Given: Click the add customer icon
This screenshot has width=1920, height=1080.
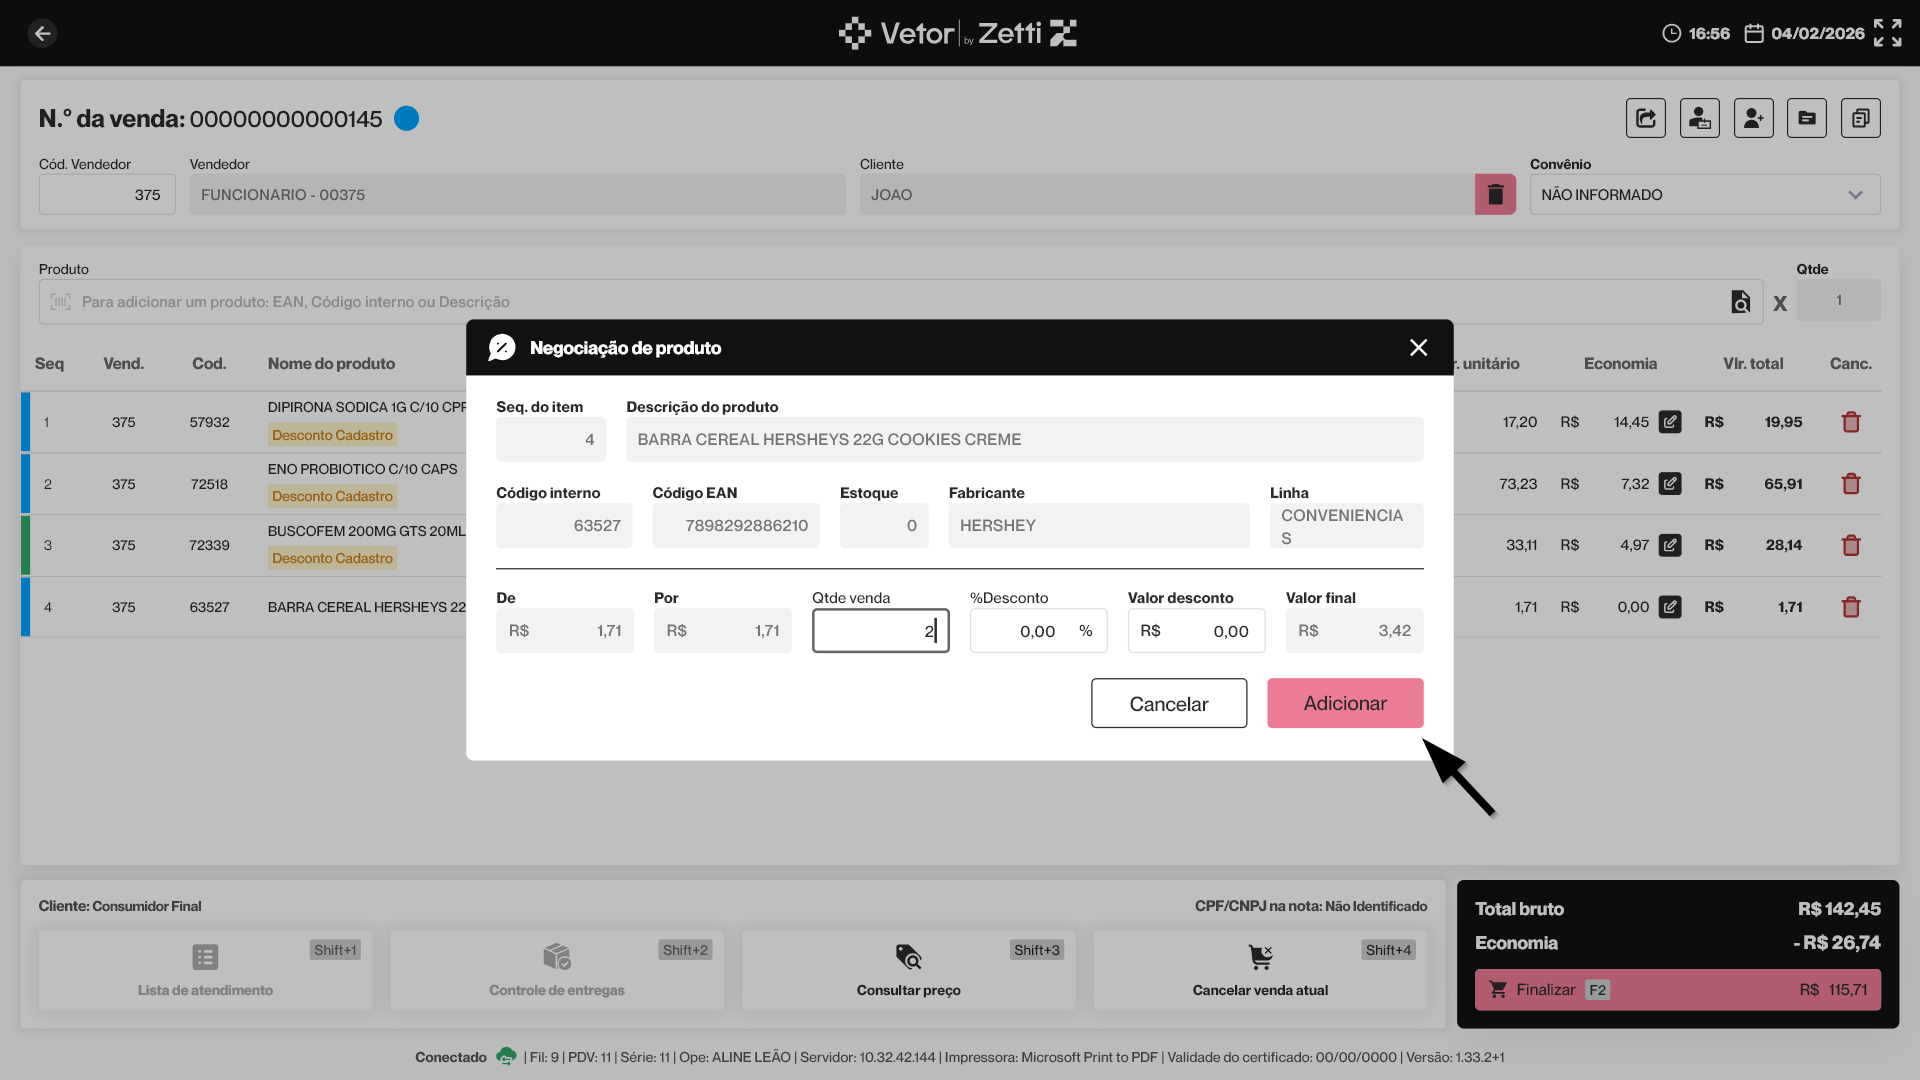Looking at the screenshot, I should pyautogui.click(x=1753, y=118).
